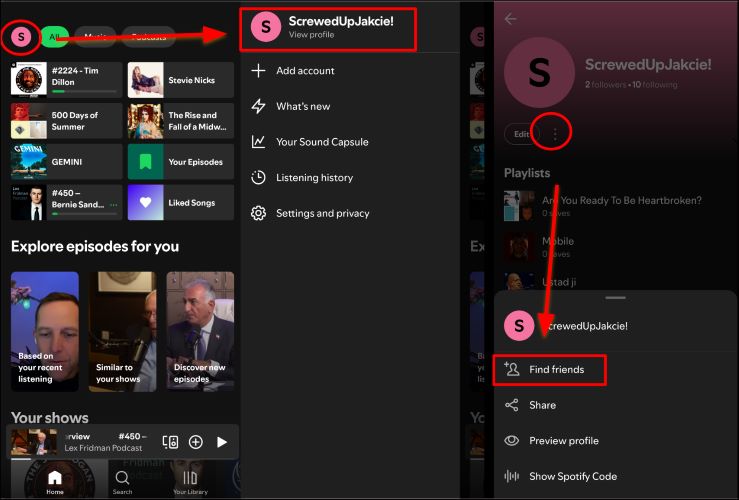Open The Rise and Fall of a Midw... tile
The image size is (739, 500).
pyautogui.click(x=181, y=121)
